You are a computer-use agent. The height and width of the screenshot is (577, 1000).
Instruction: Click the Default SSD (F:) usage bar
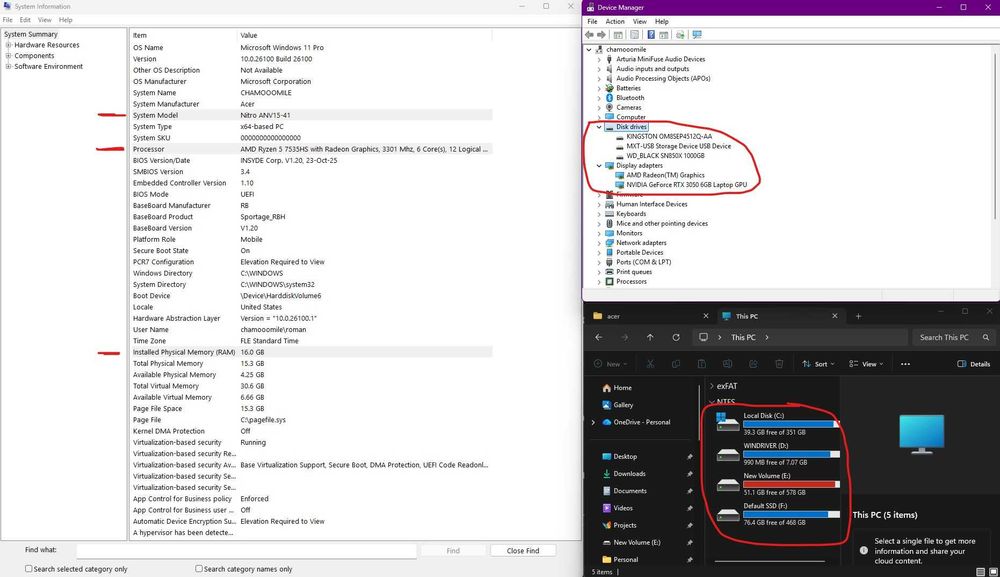click(x=791, y=515)
